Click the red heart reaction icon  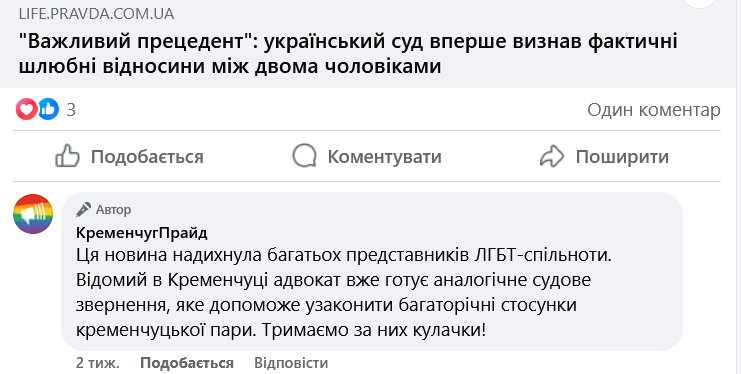pos(26,109)
